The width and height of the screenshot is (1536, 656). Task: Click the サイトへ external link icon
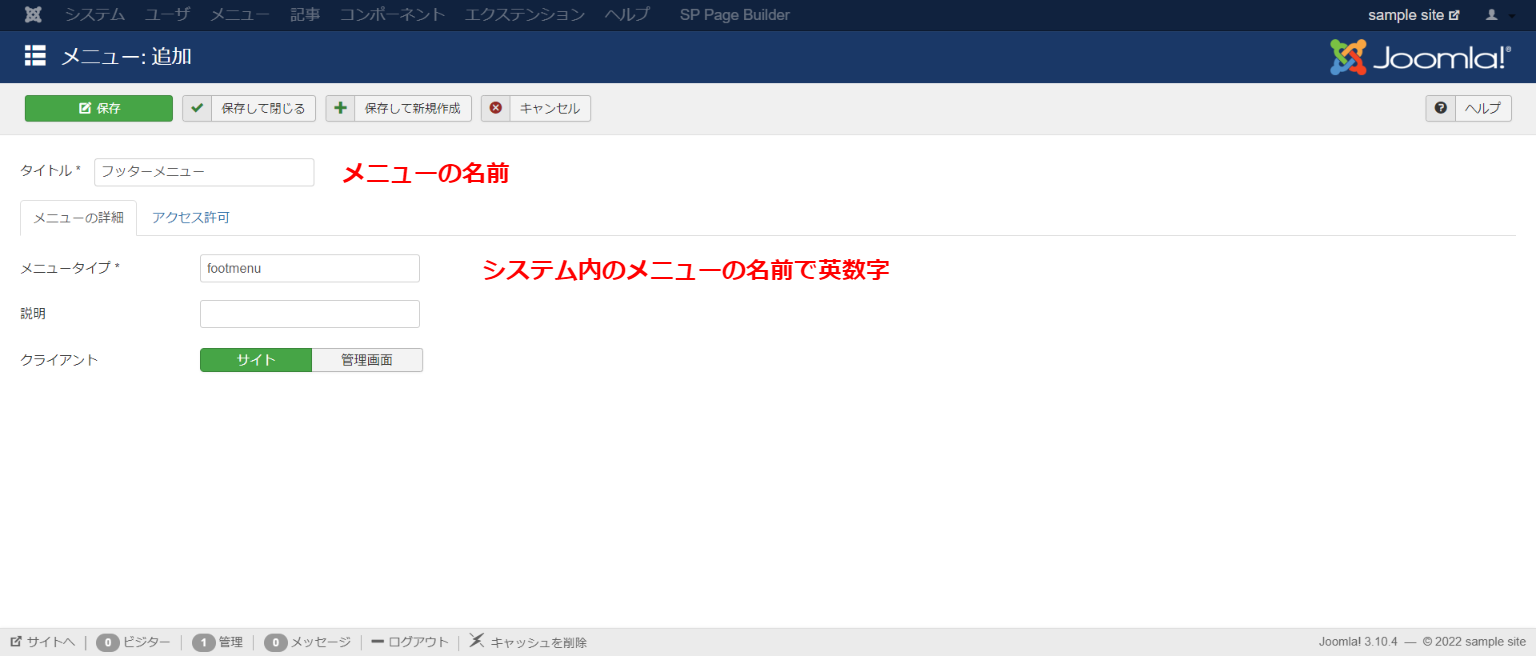coord(16,642)
